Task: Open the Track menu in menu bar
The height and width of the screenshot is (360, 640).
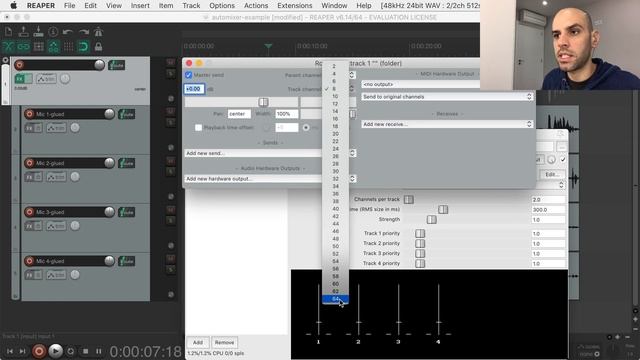Action: pos(191,6)
